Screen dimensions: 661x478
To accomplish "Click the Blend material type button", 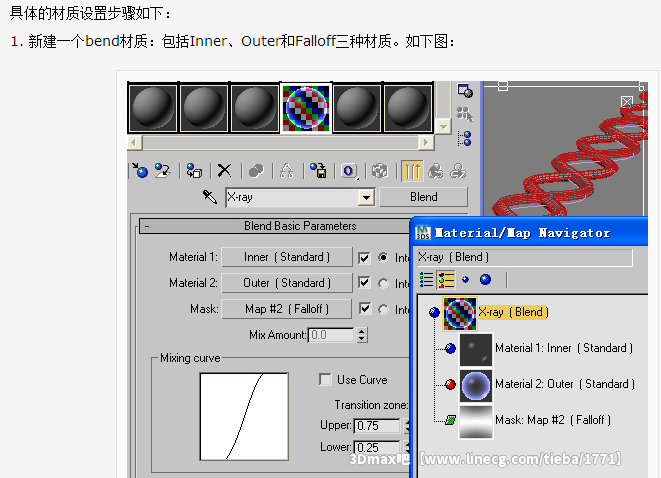I will (x=424, y=197).
